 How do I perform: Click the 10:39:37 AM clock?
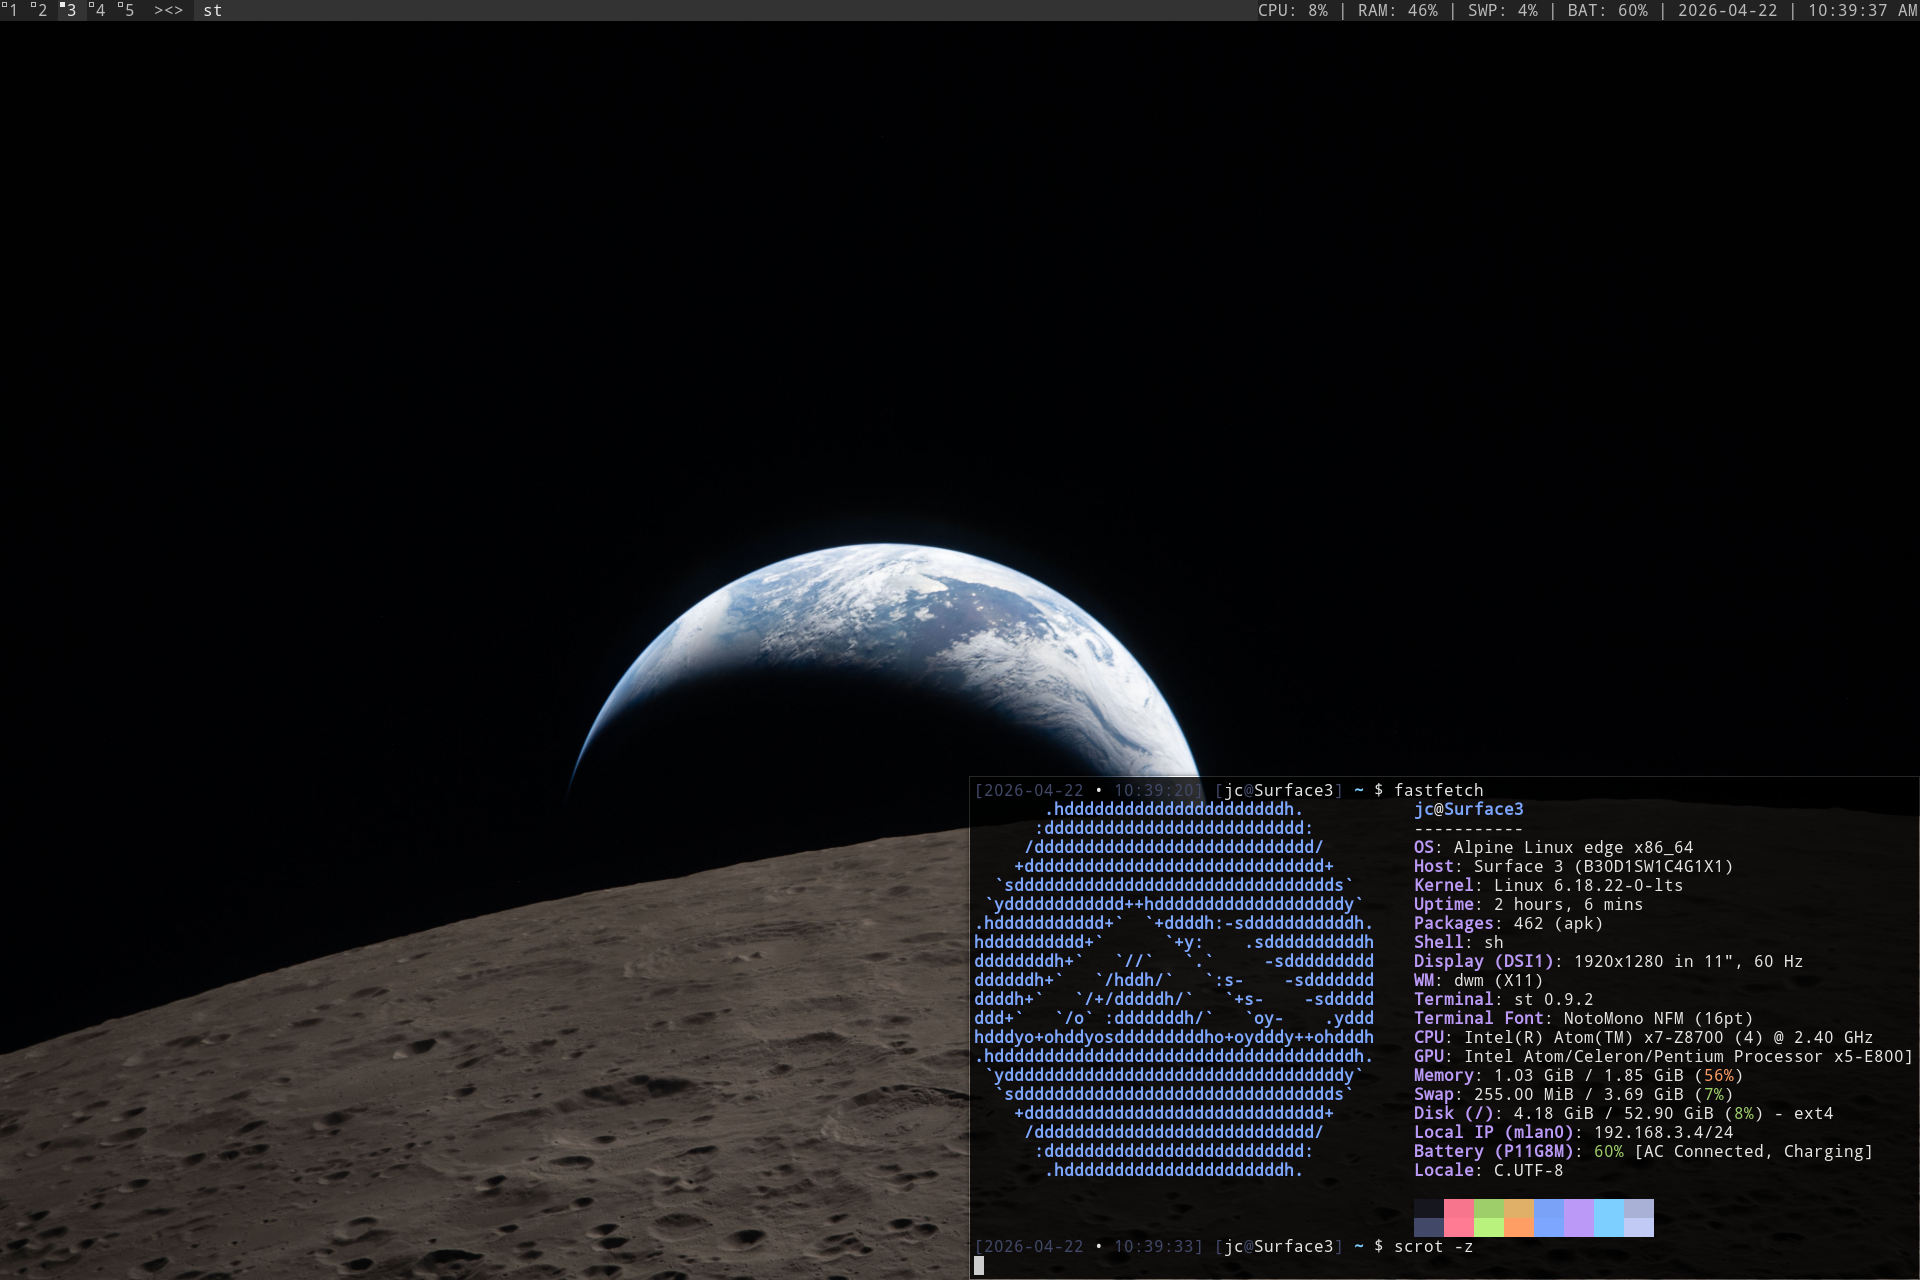pyautogui.click(x=1861, y=10)
